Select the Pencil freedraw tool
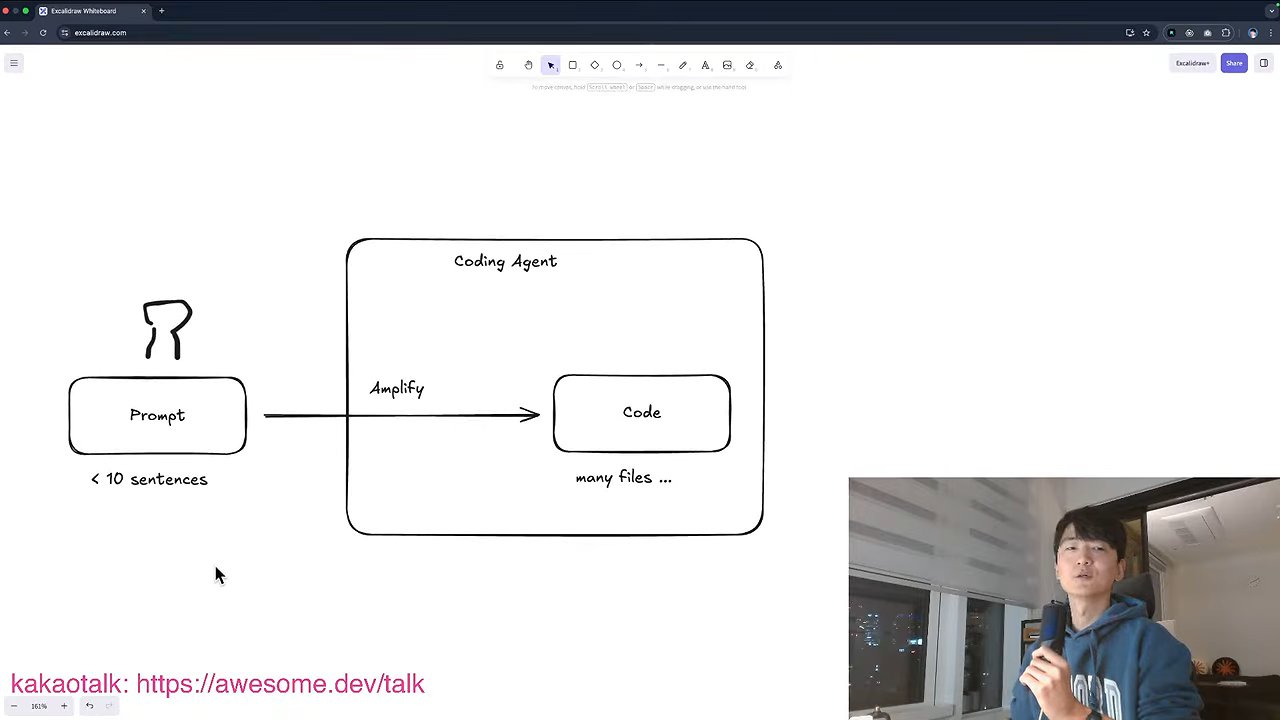This screenshot has height=720, width=1280. (683, 65)
